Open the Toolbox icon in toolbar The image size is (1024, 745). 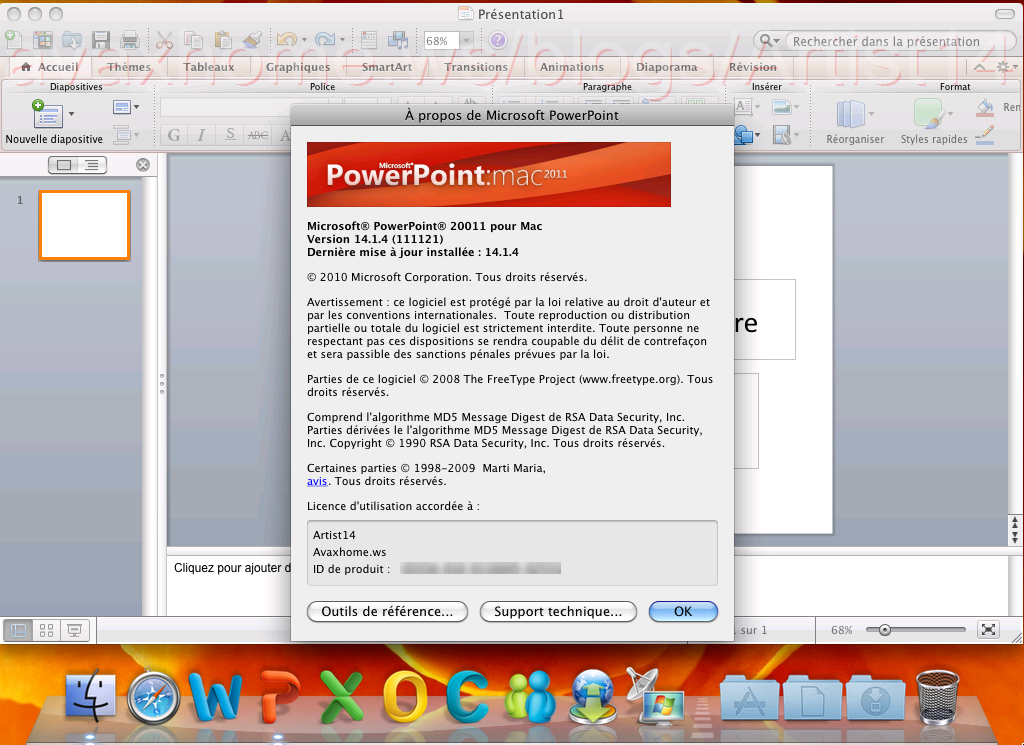[369, 40]
